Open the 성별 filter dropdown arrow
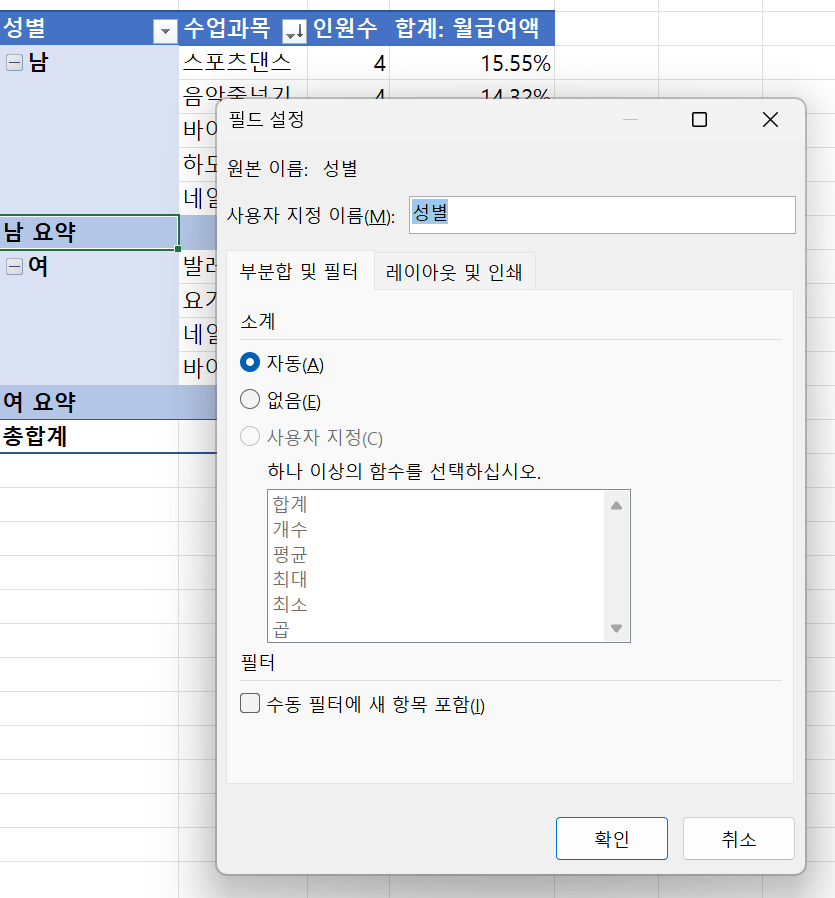 click(x=165, y=32)
